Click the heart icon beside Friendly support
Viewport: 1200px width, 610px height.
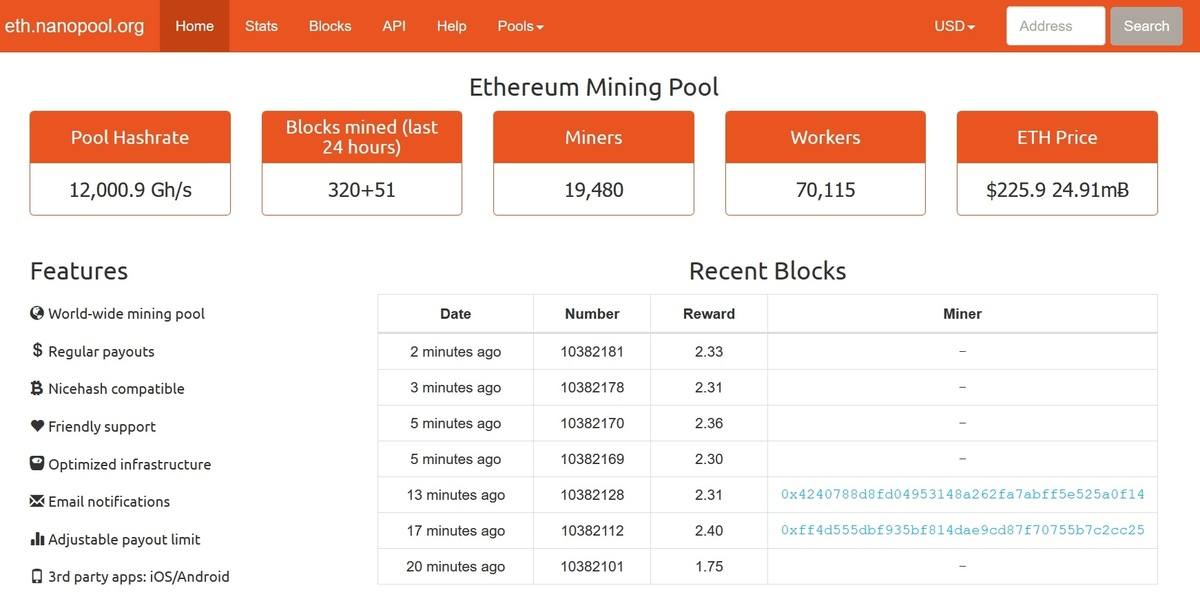tap(37, 426)
